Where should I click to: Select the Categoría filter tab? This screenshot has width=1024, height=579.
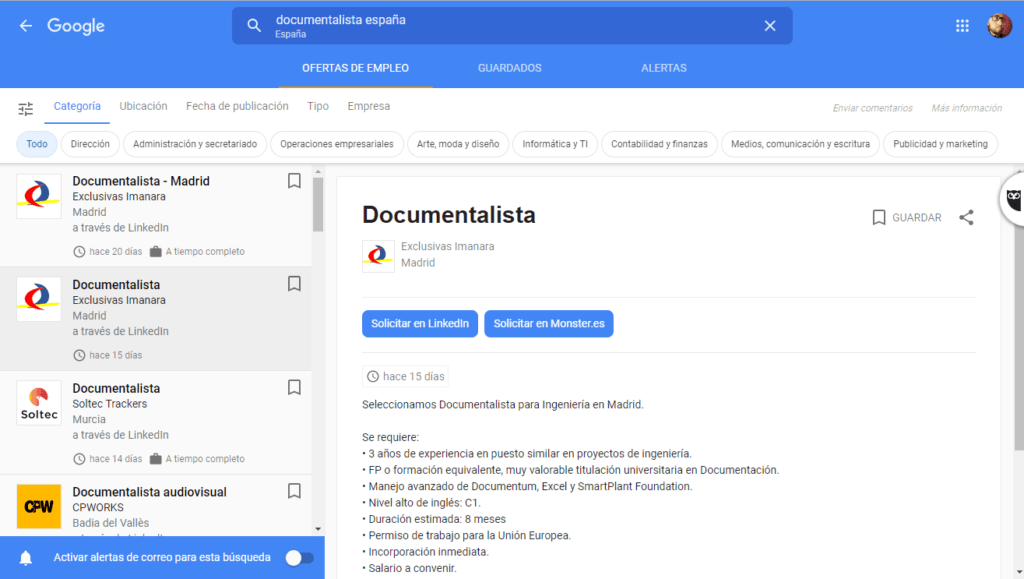point(77,106)
